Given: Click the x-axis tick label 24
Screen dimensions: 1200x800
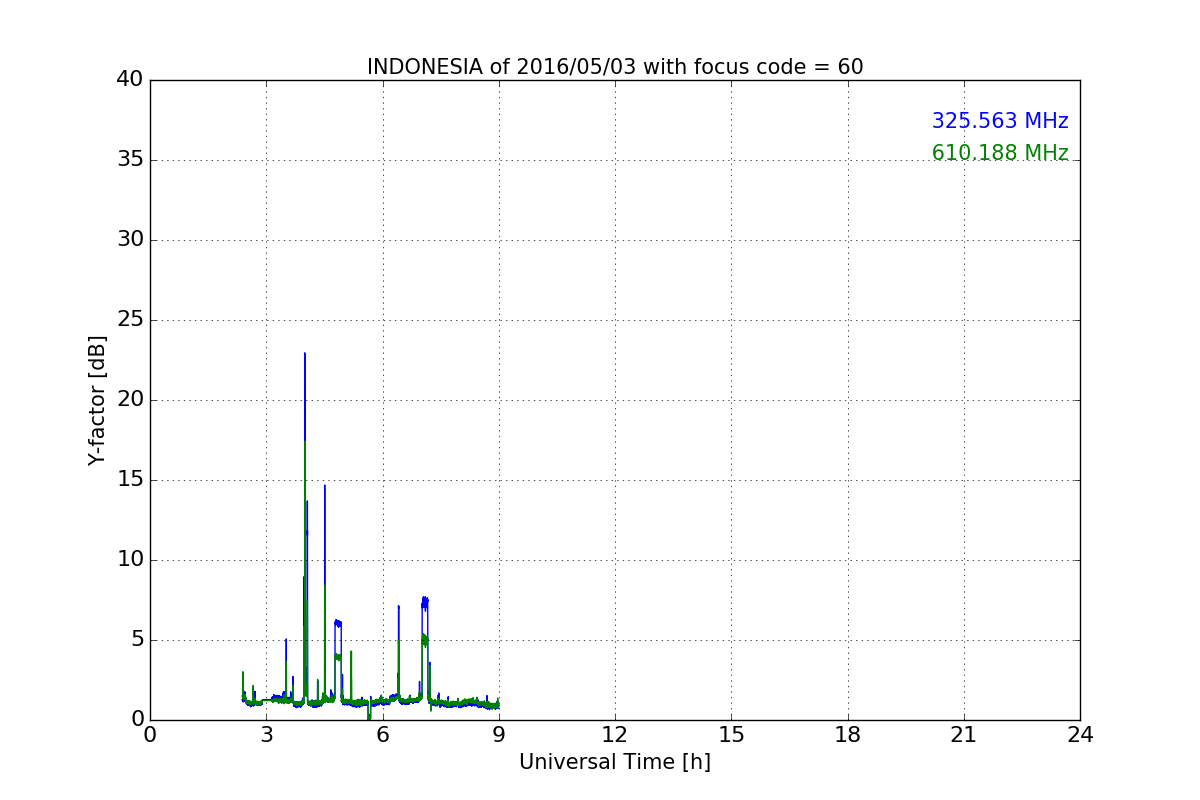Looking at the screenshot, I should pos(1080,734).
